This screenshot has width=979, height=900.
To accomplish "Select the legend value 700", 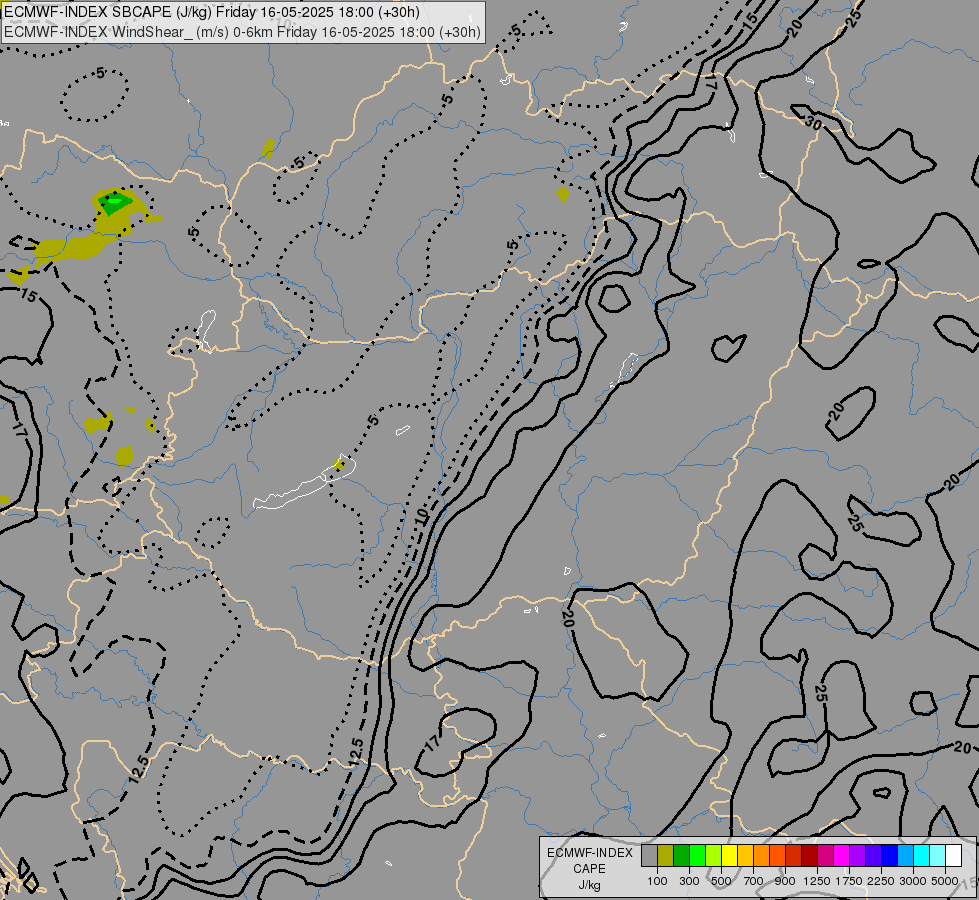I will (x=754, y=881).
